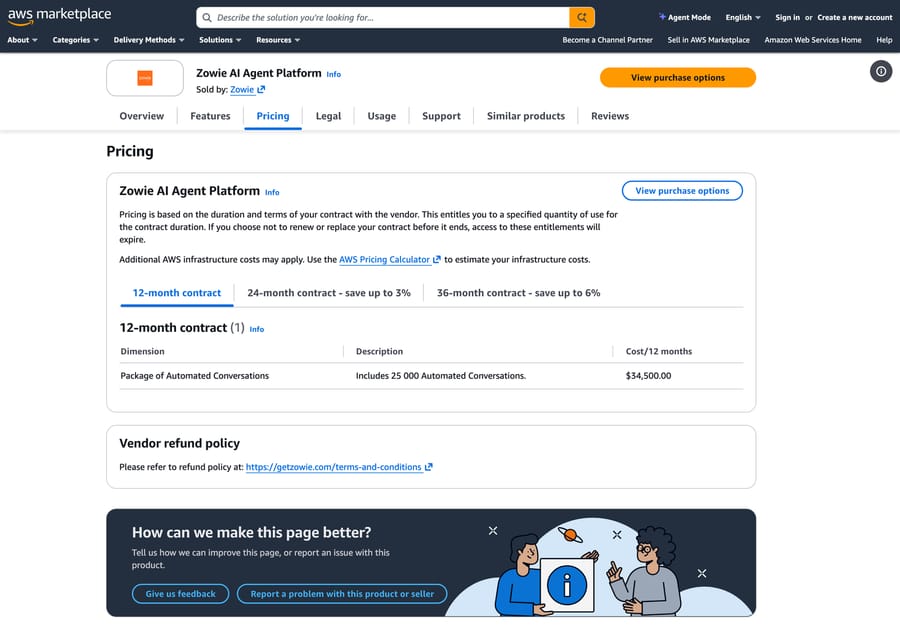This screenshot has height=625, width=900.
Task: Click Create a new account link
Action: [855, 18]
